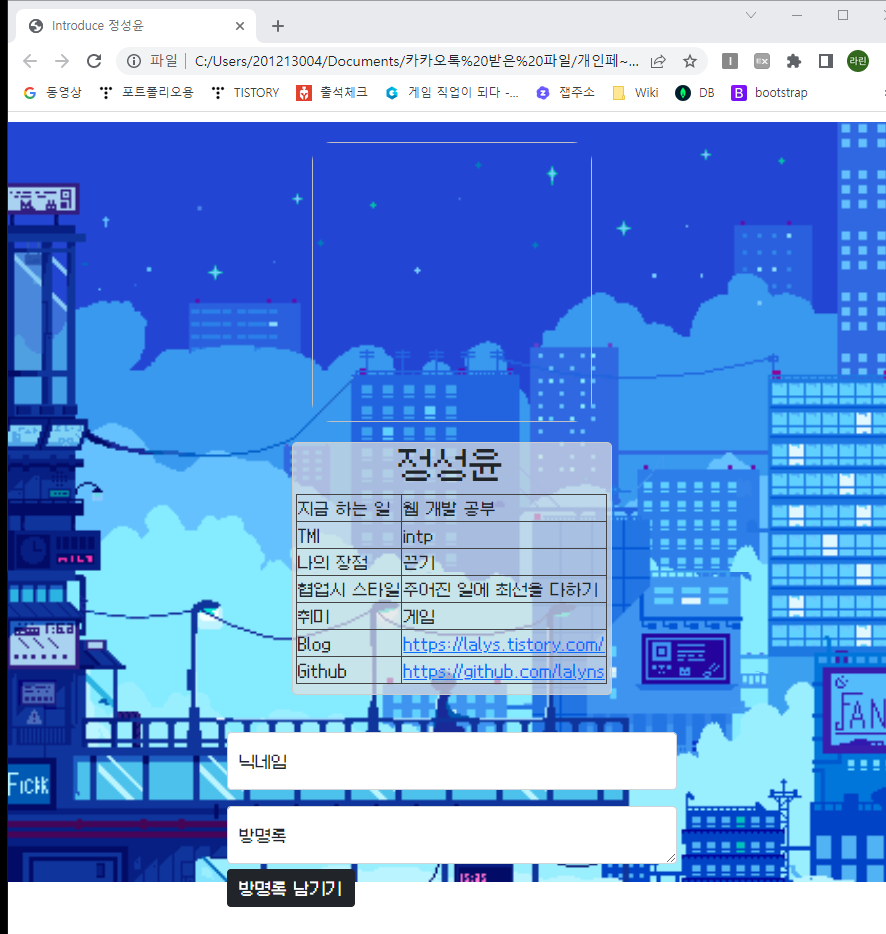Open the 동영상 bookmark
The width and height of the screenshot is (886, 934).
tap(52, 93)
